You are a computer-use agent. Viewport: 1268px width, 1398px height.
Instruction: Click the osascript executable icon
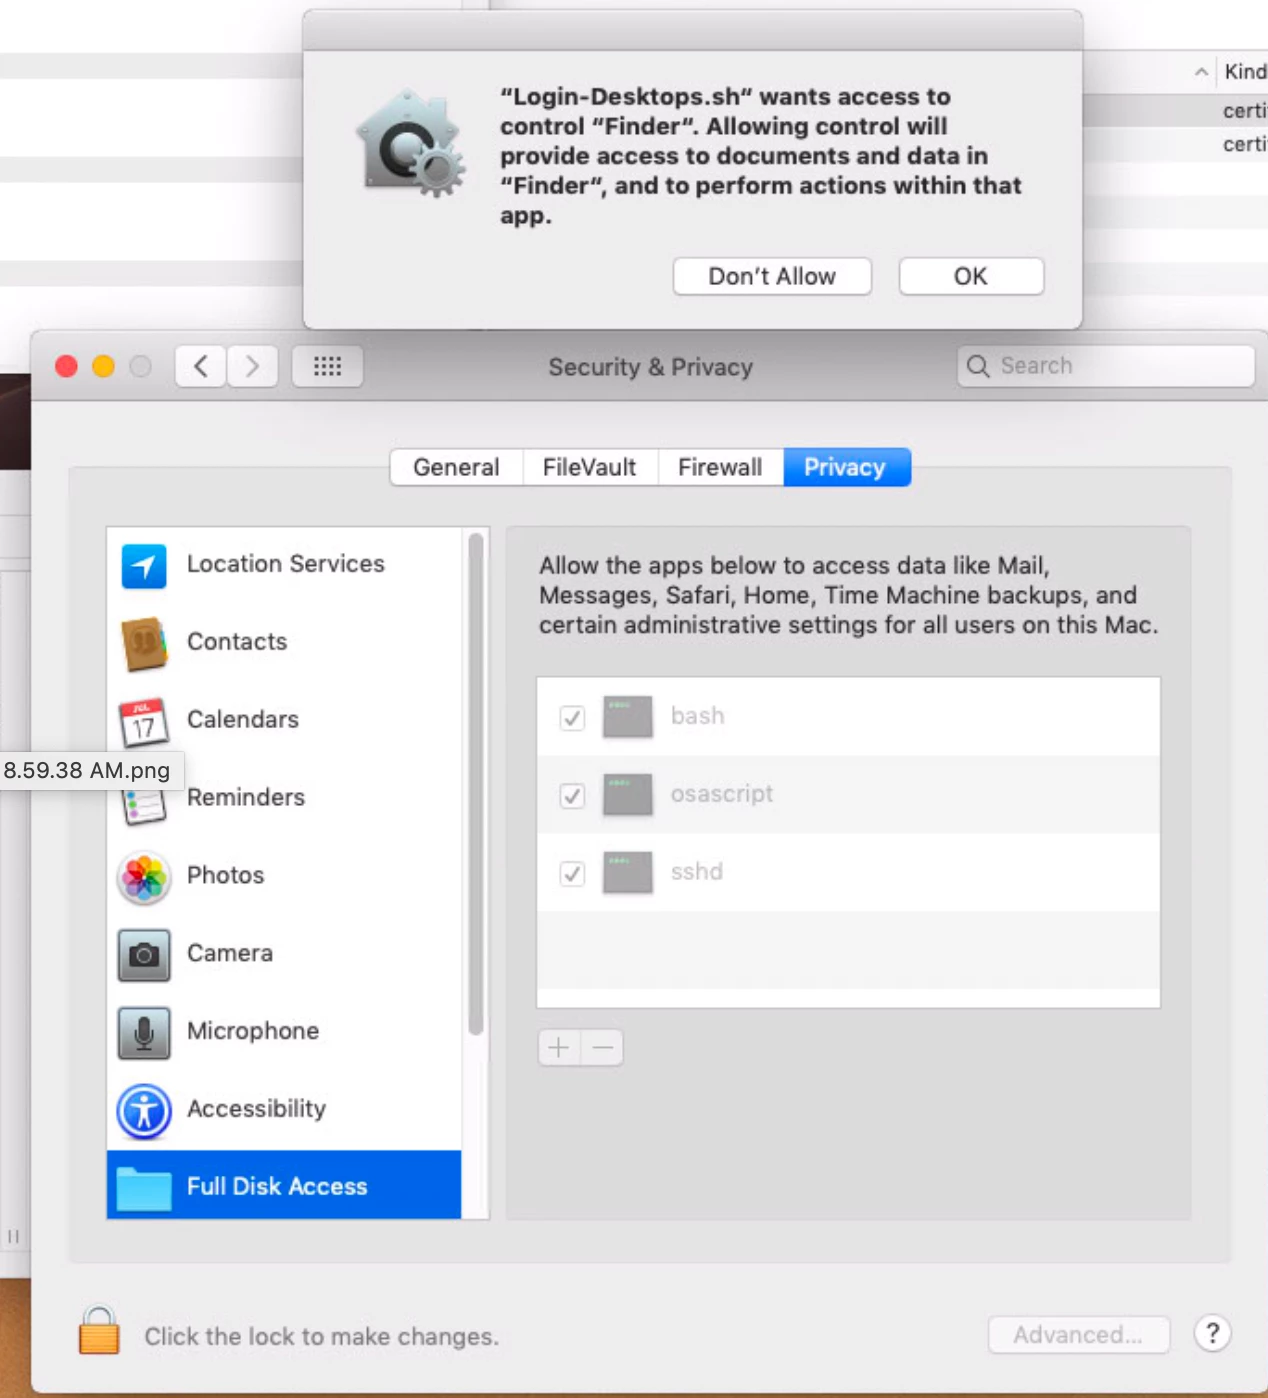coord(627,794)
